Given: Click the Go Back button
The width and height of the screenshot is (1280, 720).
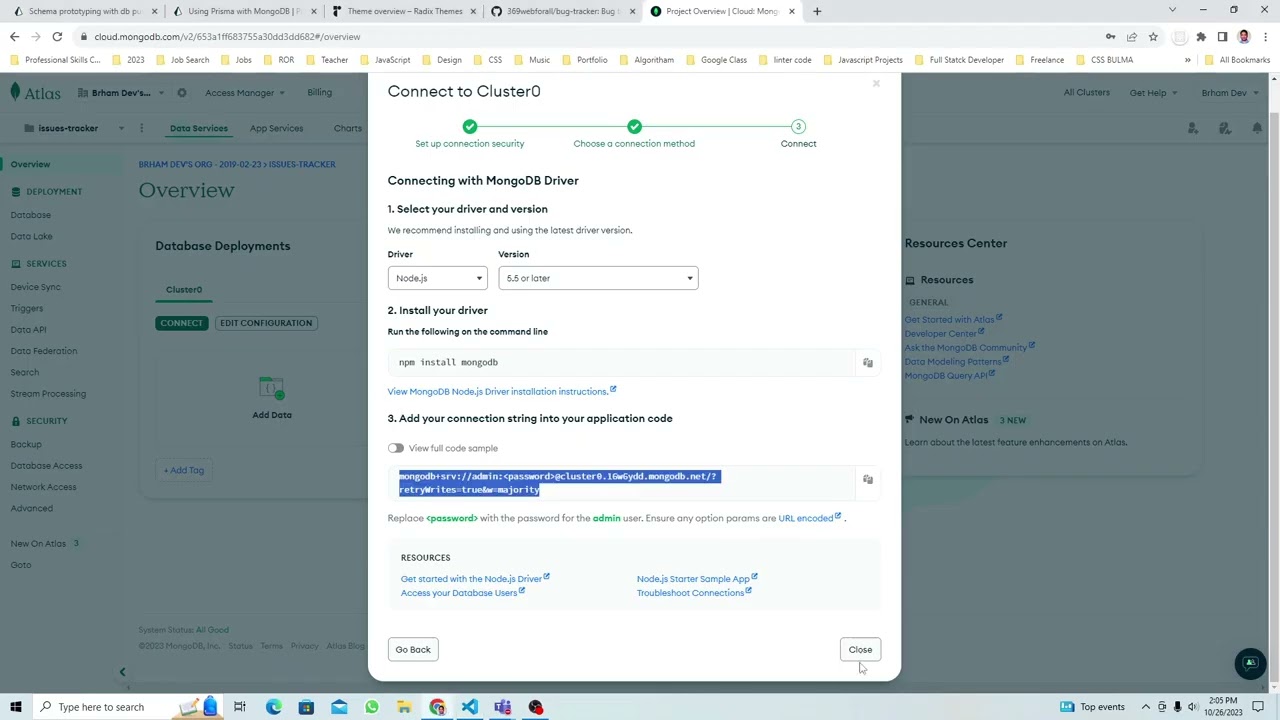Looking at the screenshot, I should [x=413, y=650].
